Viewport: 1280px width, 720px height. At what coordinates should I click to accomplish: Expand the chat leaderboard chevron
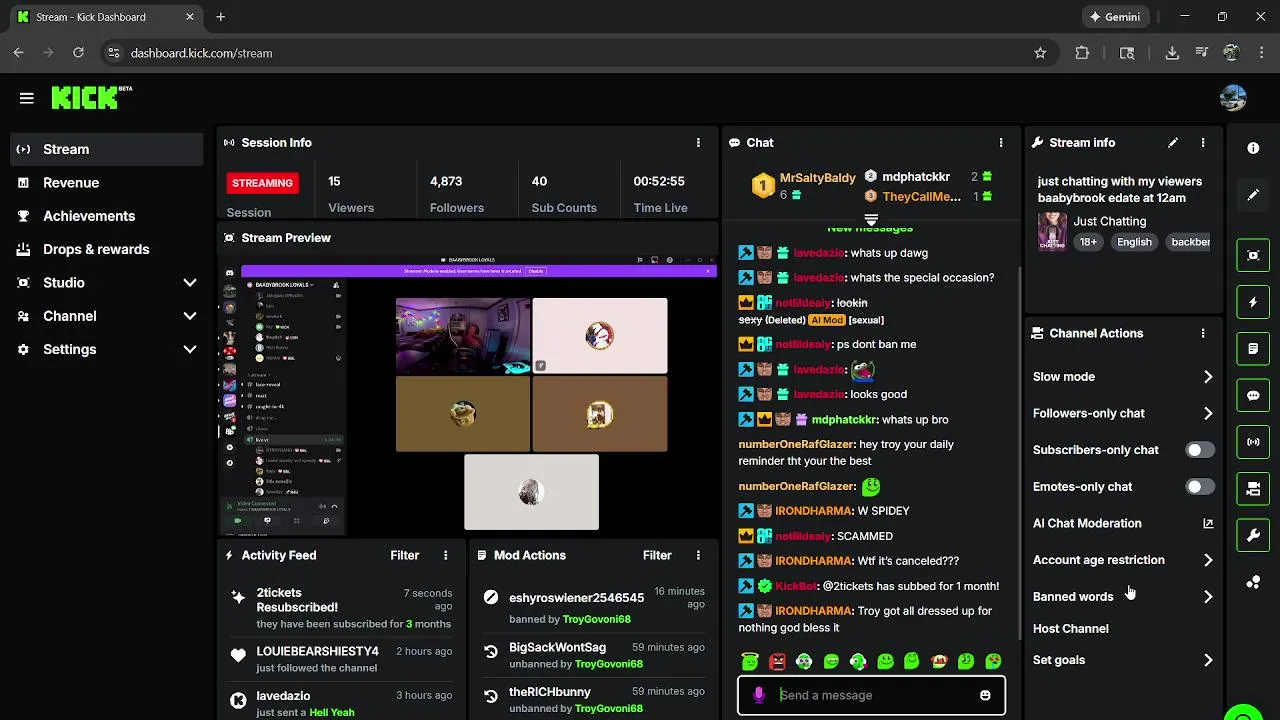click(x=871, y=220)
